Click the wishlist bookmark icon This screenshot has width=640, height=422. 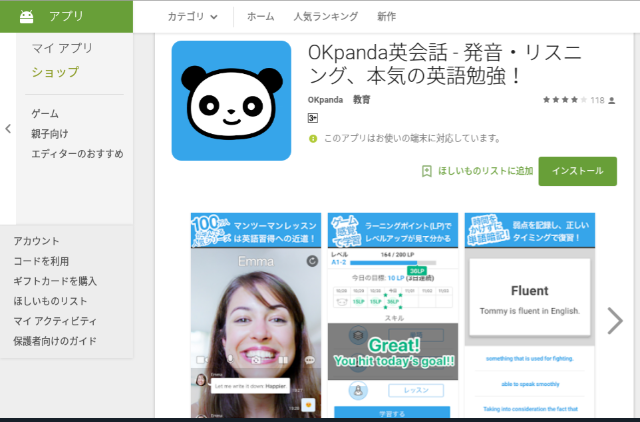tap(427, 171)
